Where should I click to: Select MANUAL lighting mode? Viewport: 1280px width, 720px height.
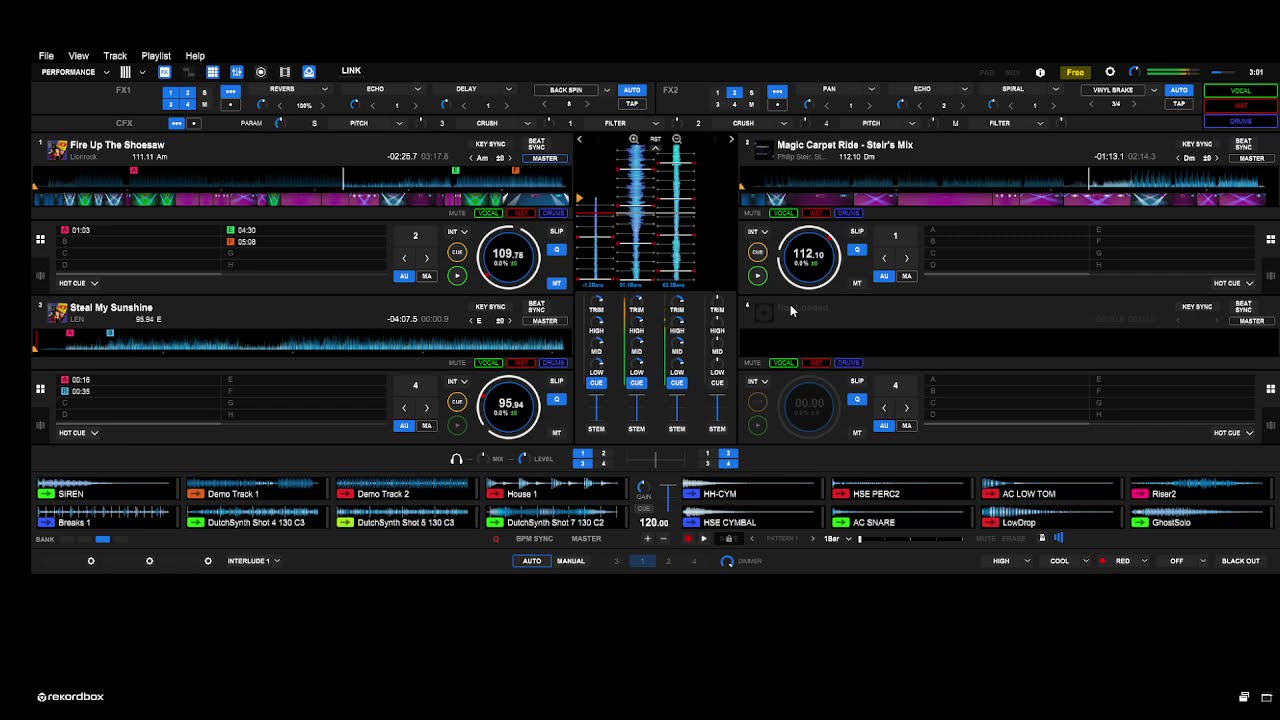coord(571,561)
